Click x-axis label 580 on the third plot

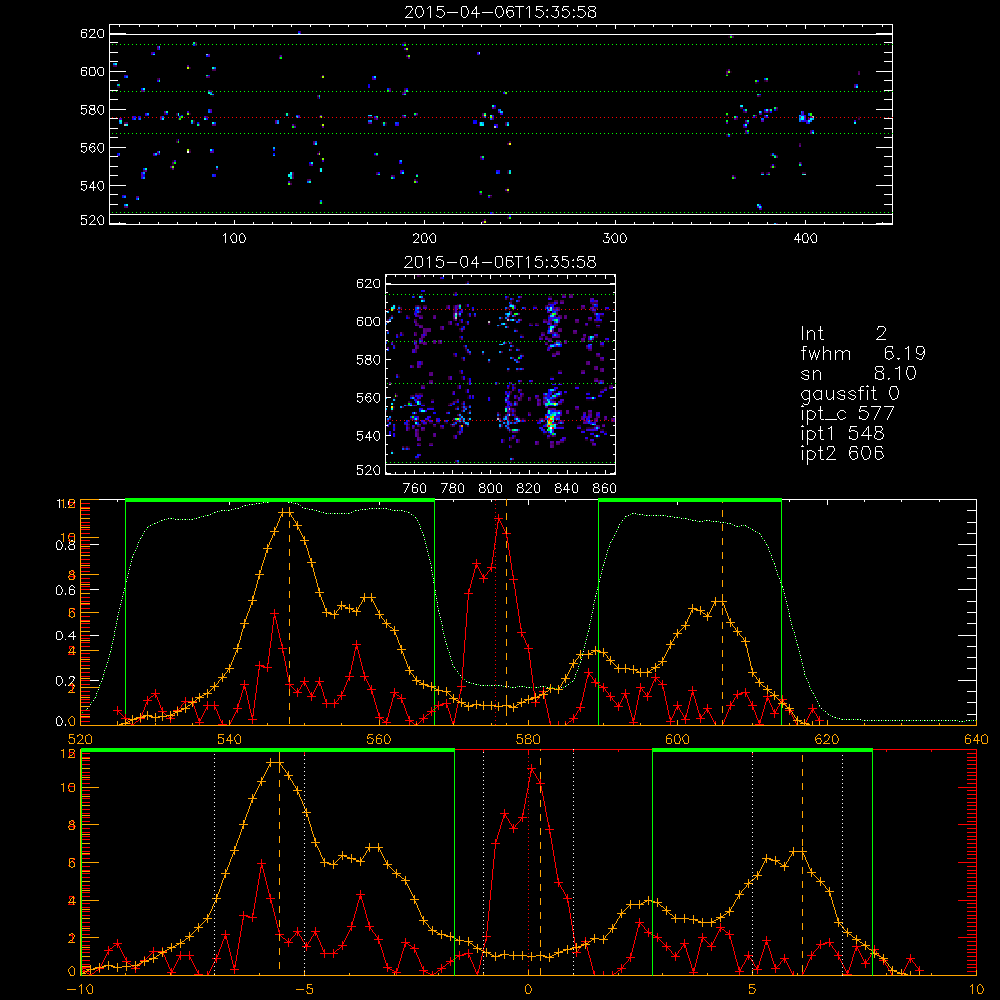528,740
